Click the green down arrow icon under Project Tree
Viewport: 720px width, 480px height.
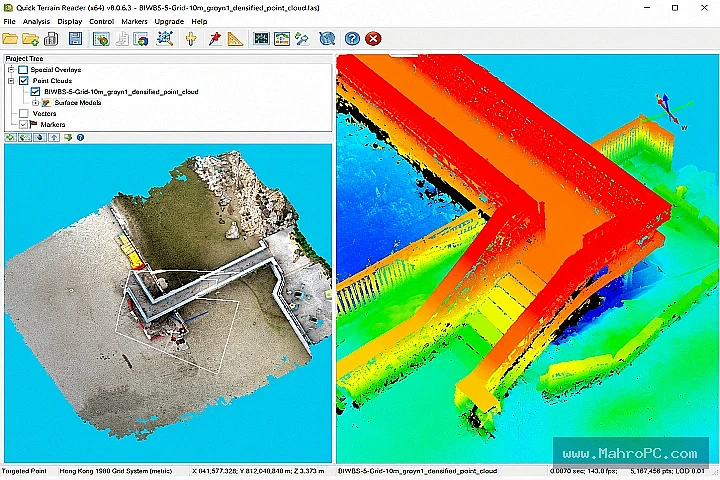[x=68, y=137]
